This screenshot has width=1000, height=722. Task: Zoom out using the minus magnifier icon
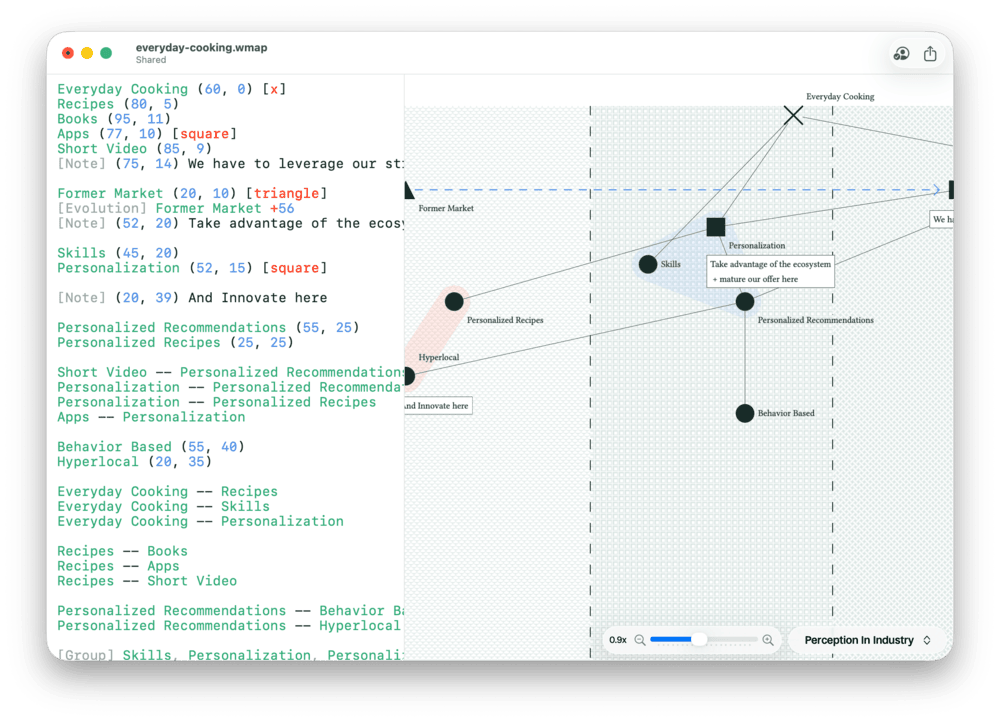click(641, 639)
